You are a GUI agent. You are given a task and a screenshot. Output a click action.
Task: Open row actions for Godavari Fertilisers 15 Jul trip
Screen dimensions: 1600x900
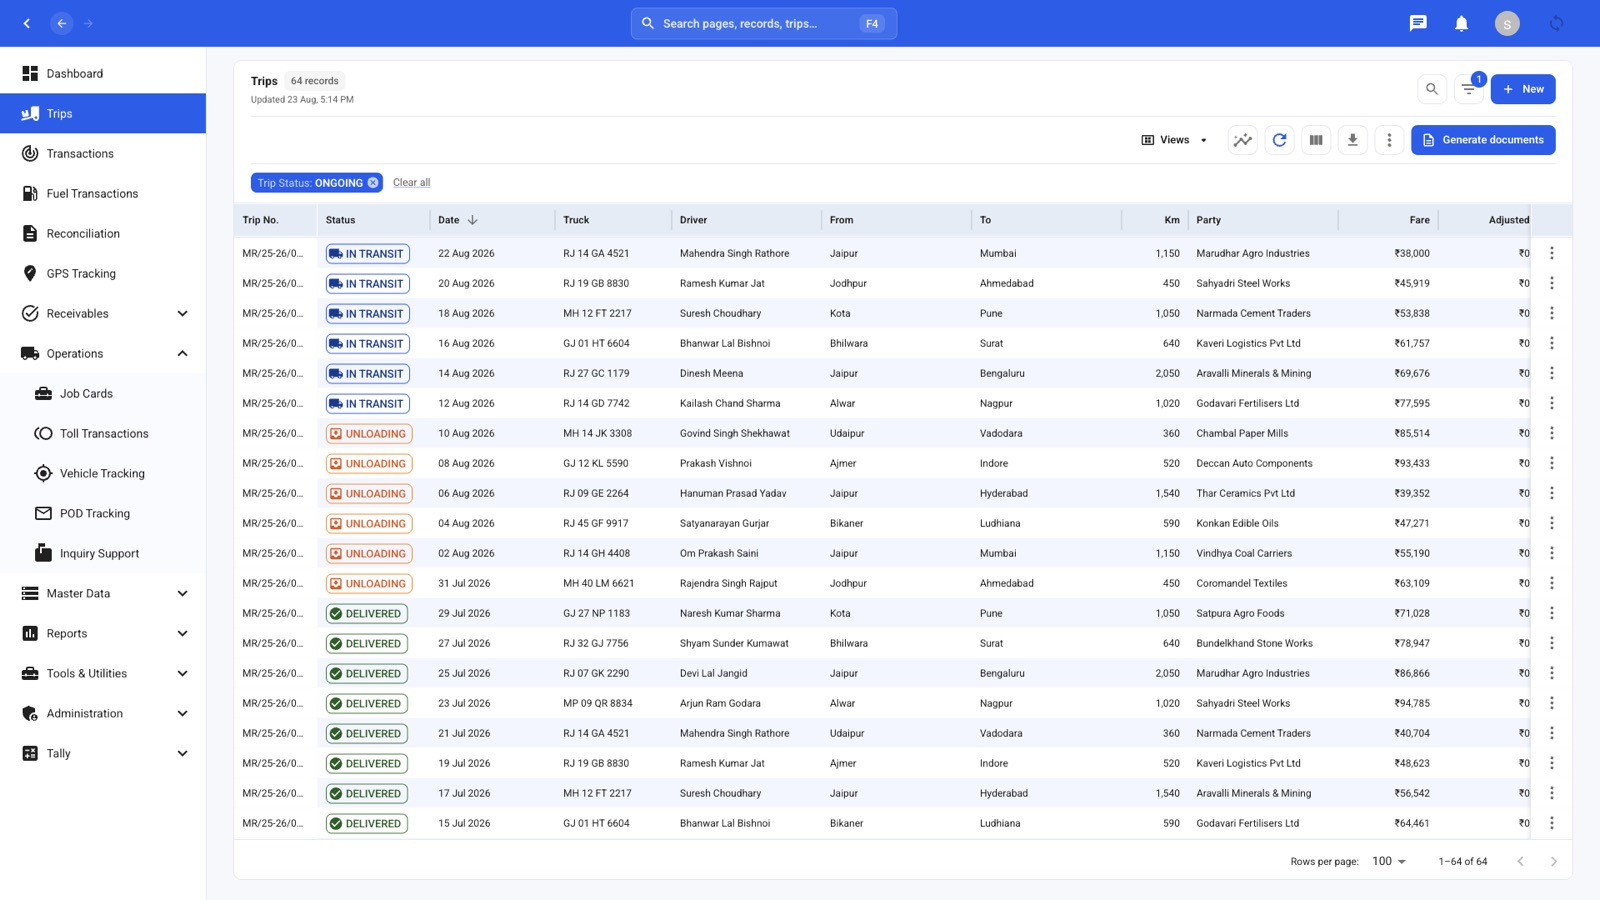(x=1551, y=823)
